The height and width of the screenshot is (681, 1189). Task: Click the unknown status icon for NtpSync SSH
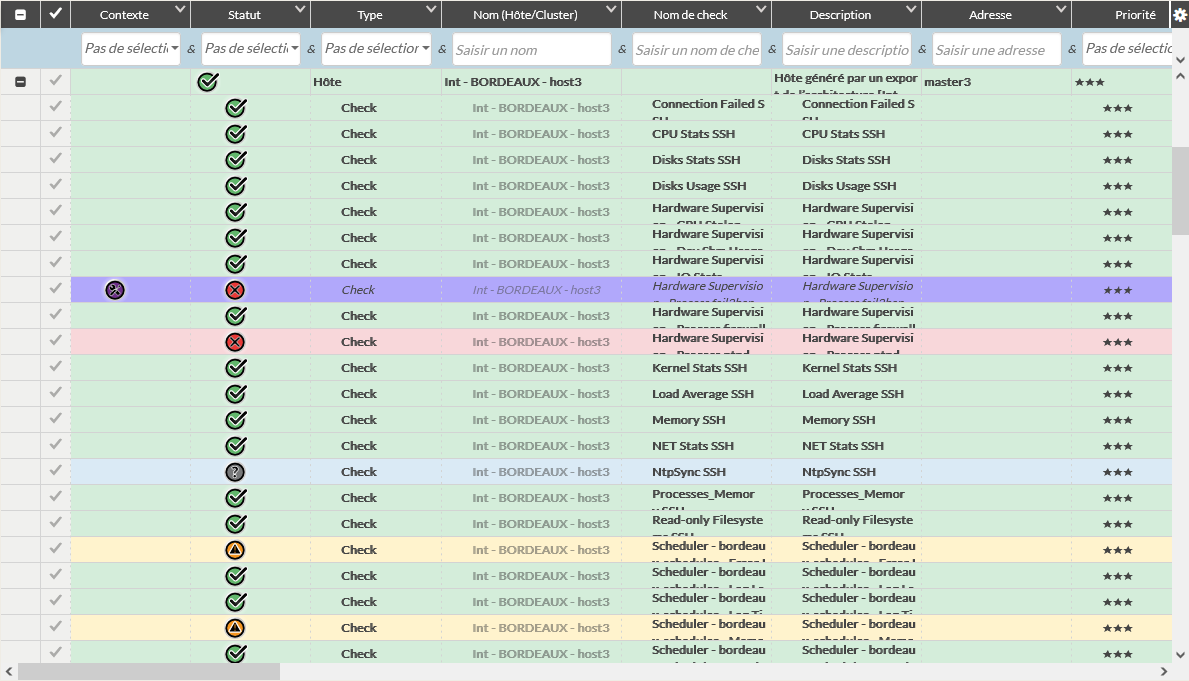236,472
